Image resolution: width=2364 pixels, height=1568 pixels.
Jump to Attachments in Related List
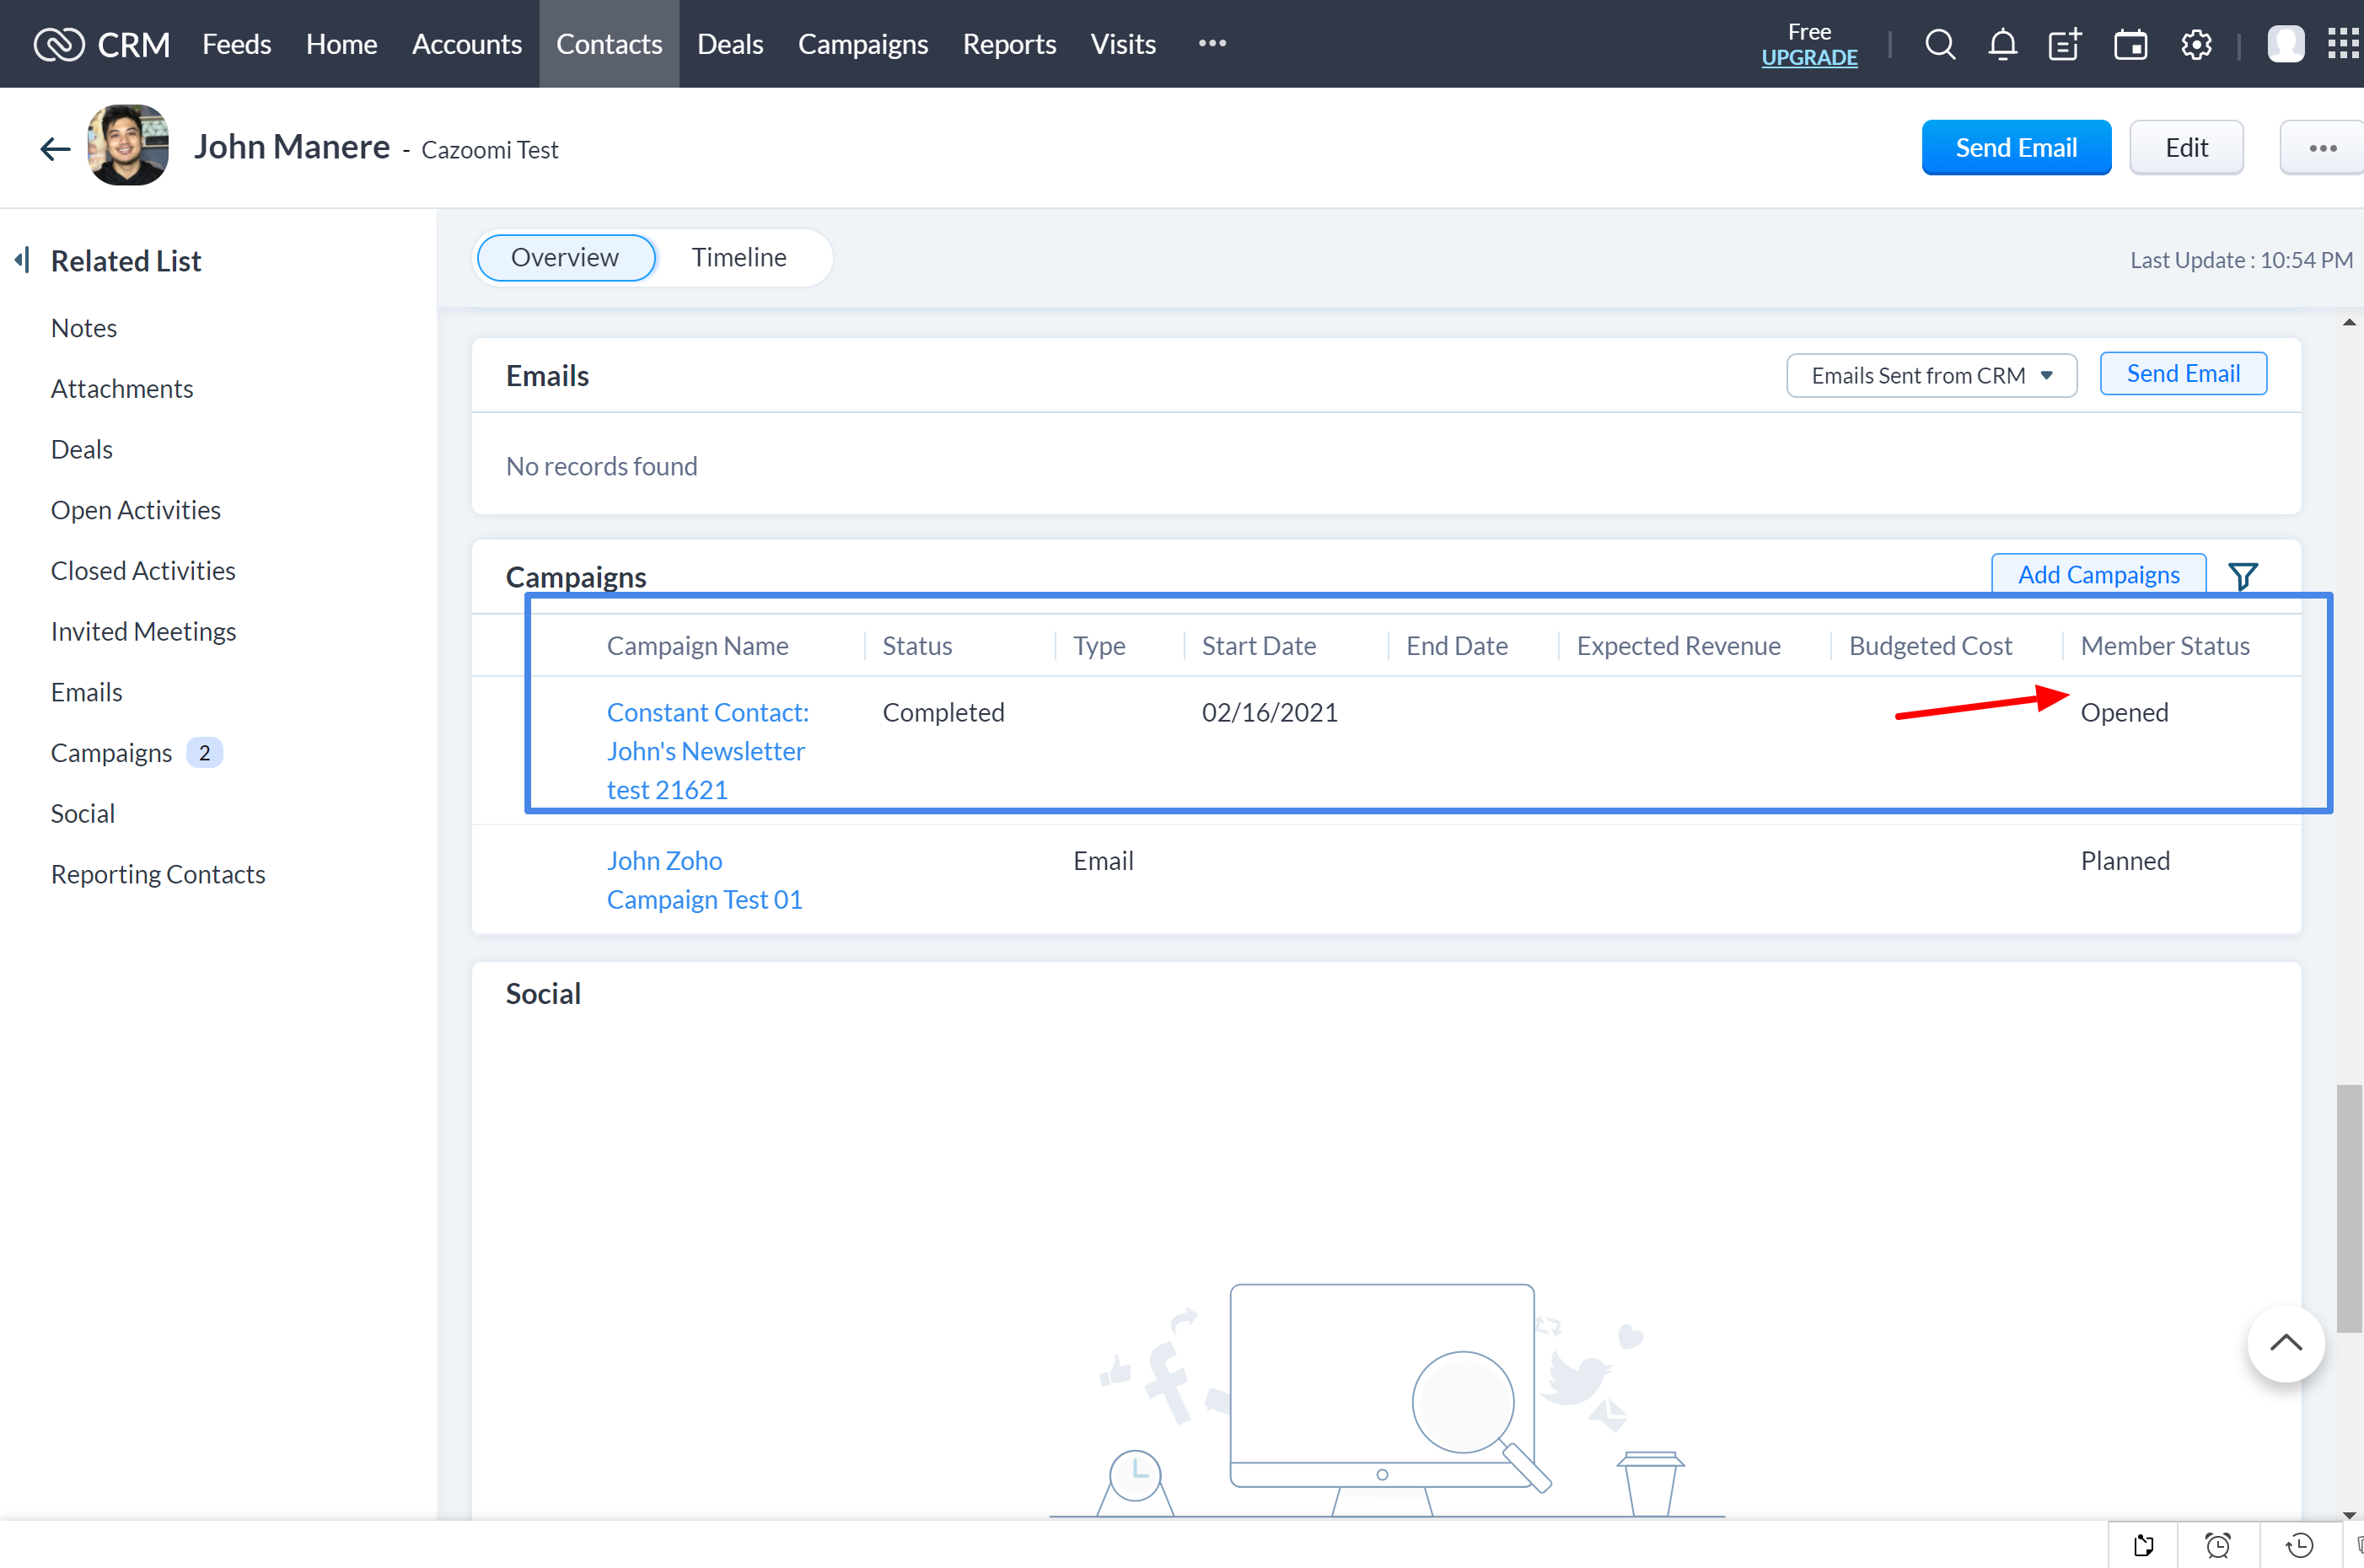pos(122,388)
